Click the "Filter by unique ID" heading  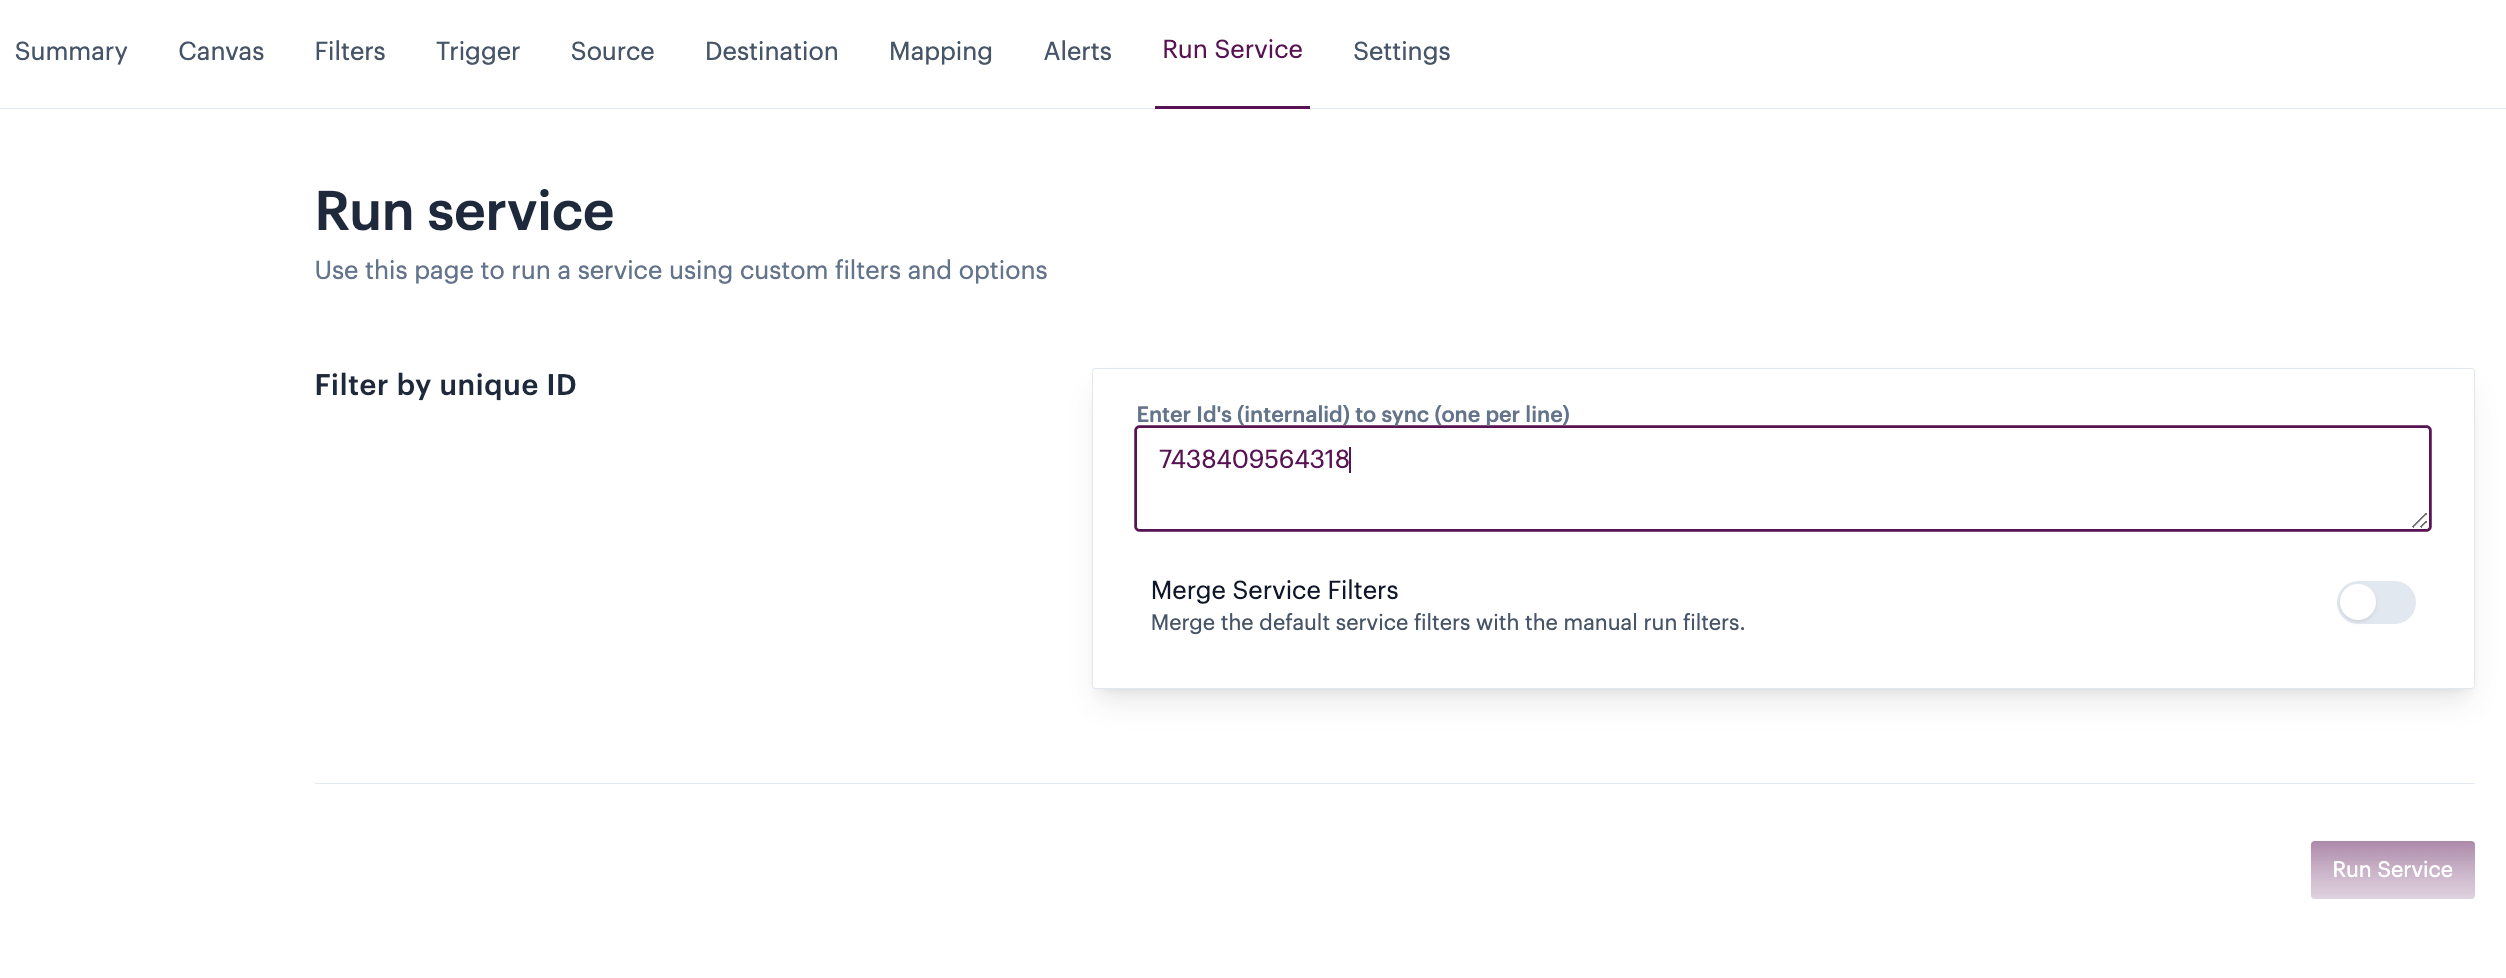pos(445,385)
